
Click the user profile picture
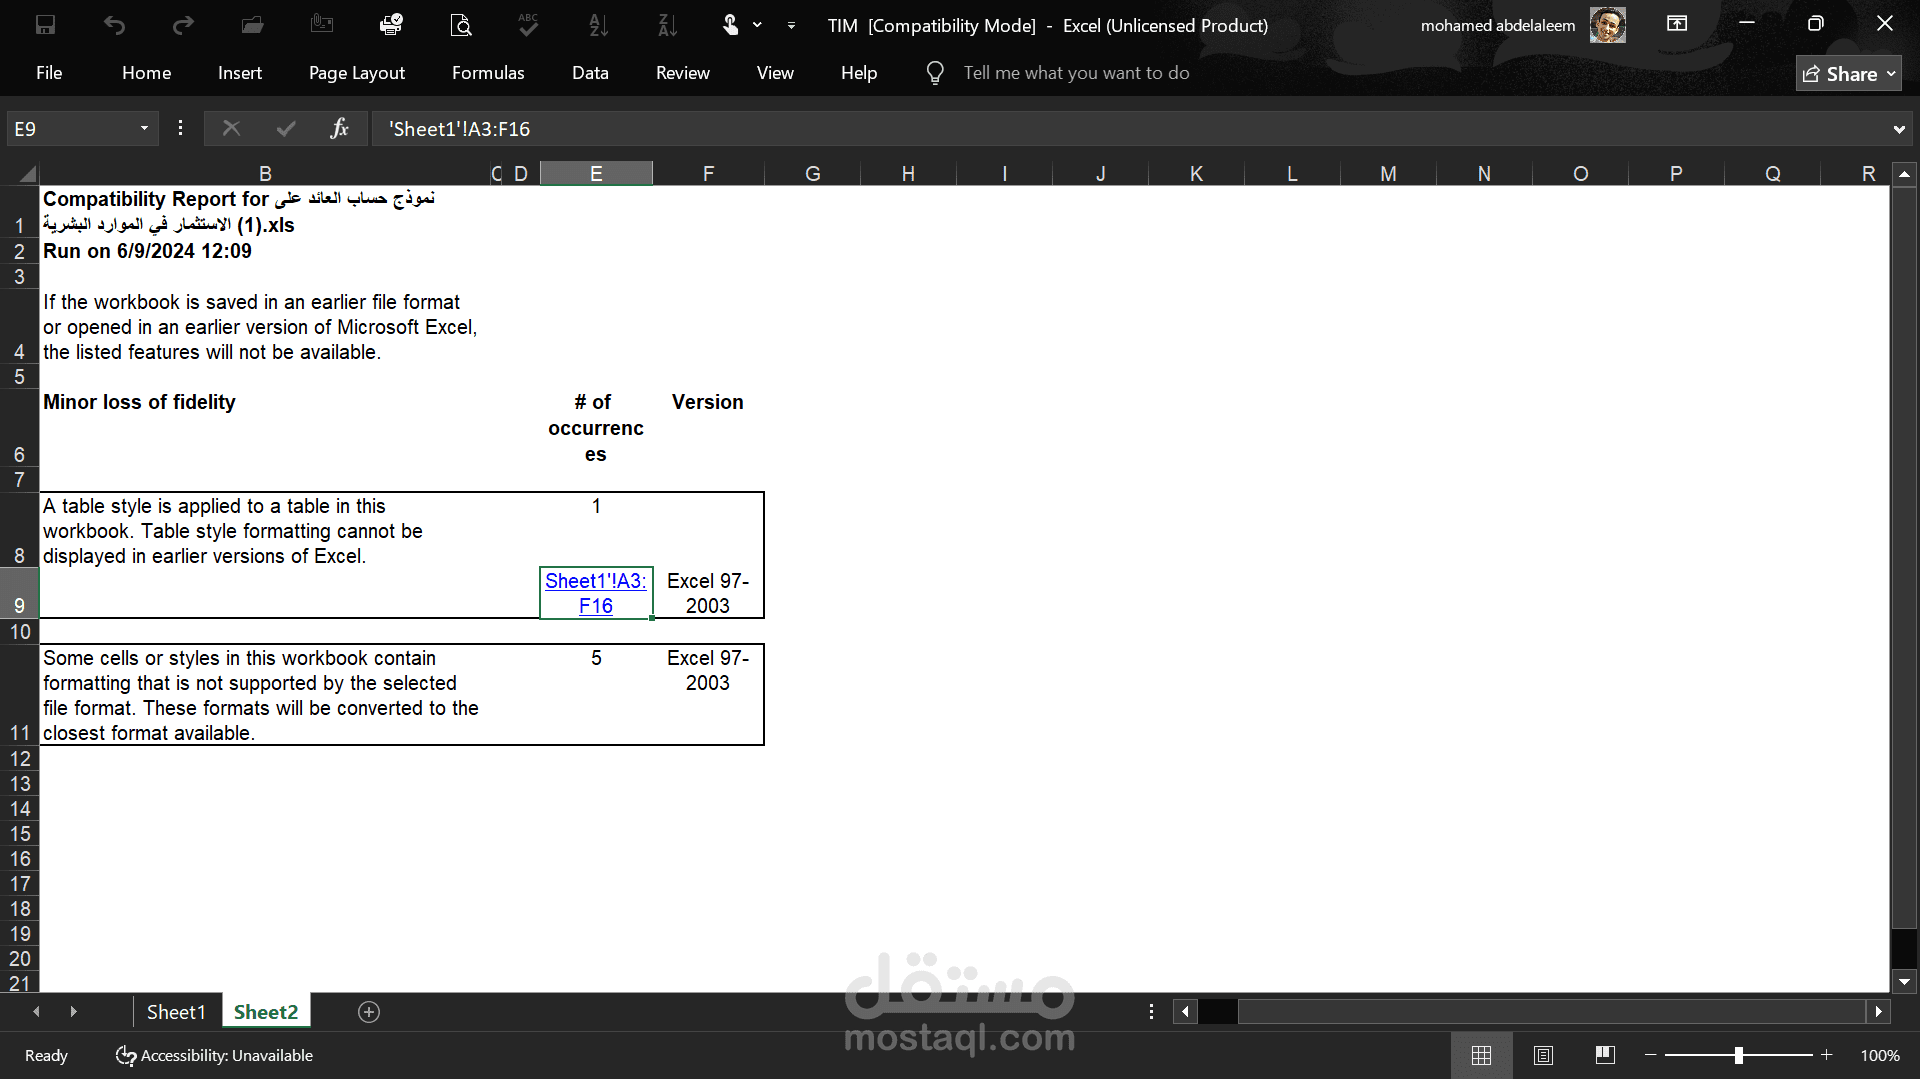pos(1608,25)
